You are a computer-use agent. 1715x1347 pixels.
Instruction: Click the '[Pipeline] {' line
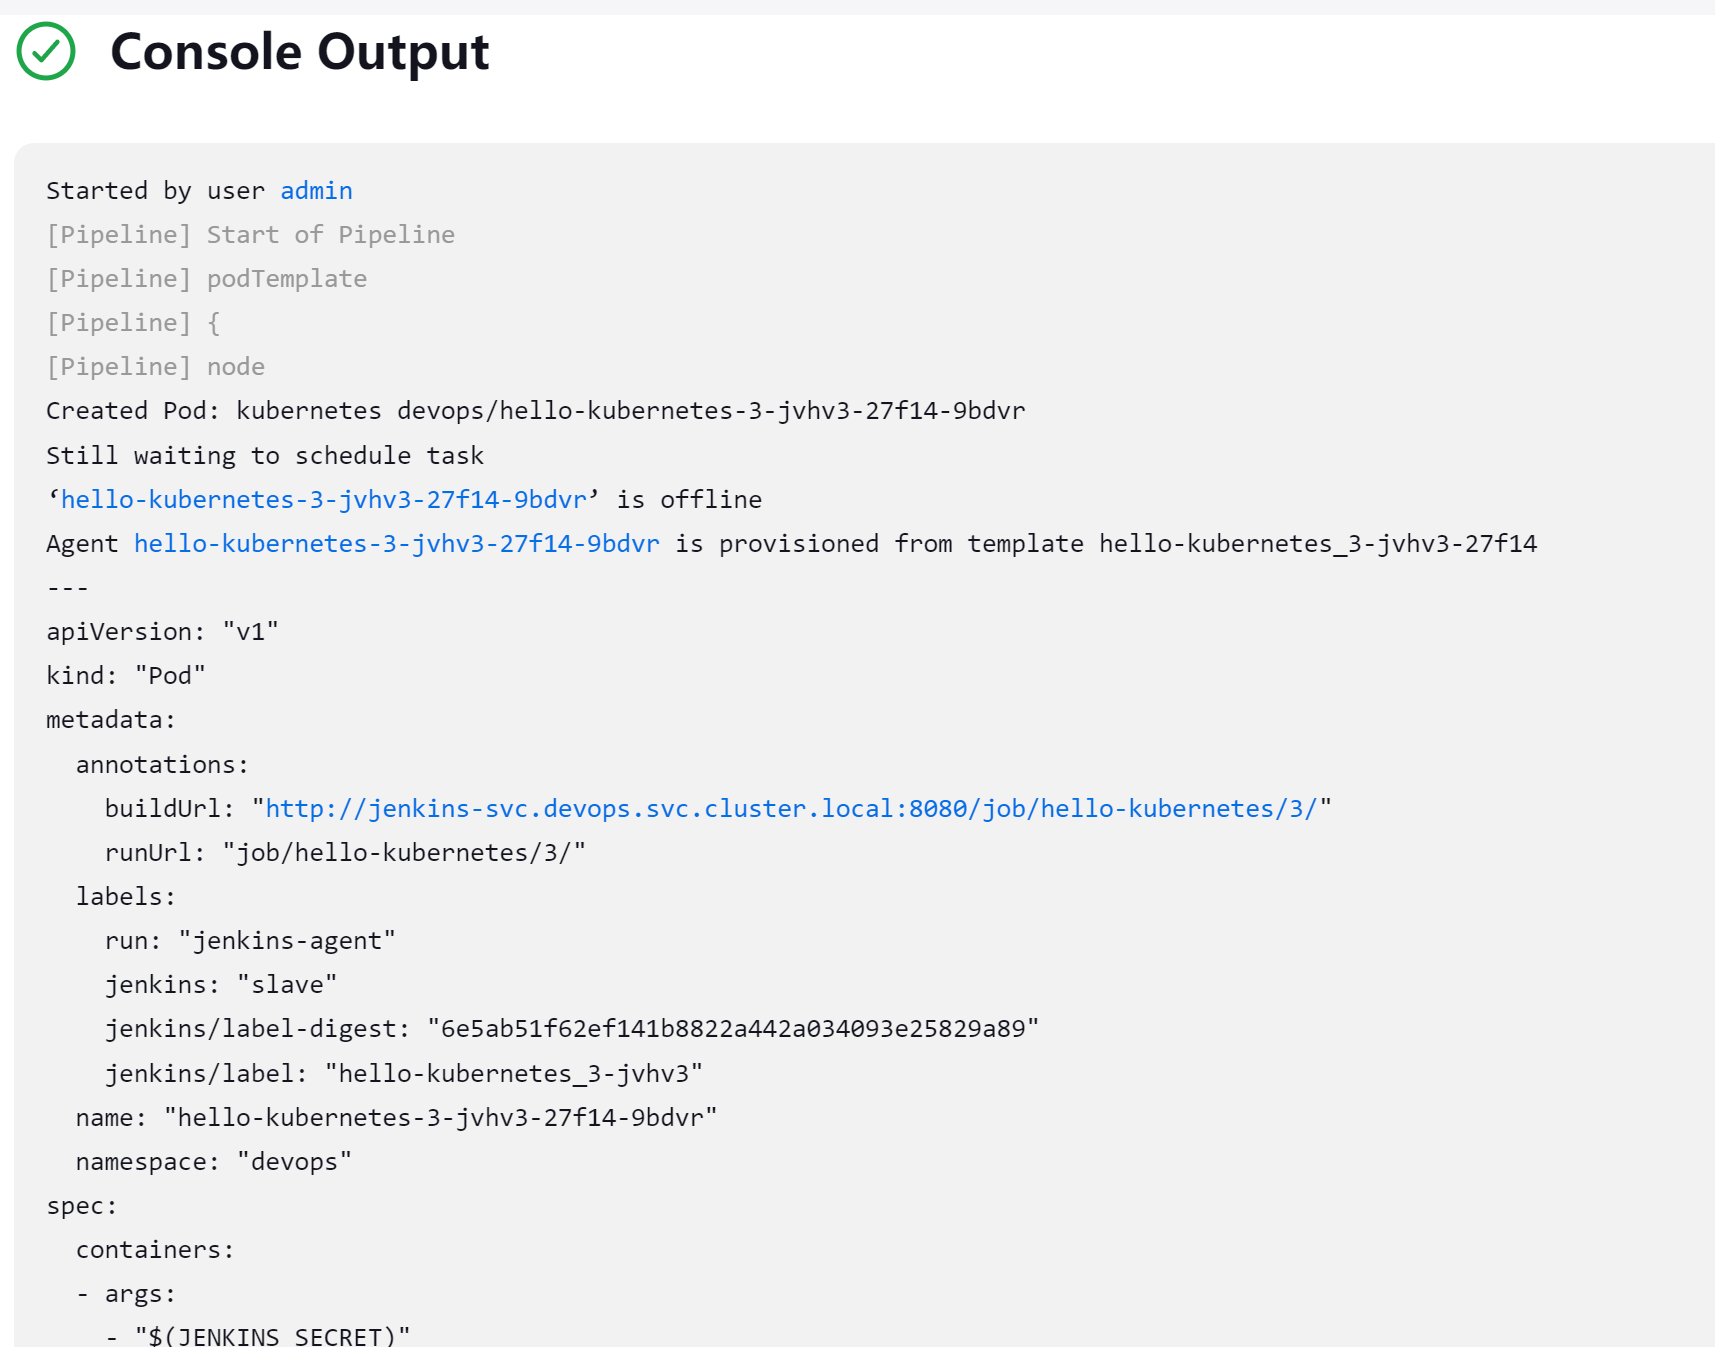pos(133,323)
